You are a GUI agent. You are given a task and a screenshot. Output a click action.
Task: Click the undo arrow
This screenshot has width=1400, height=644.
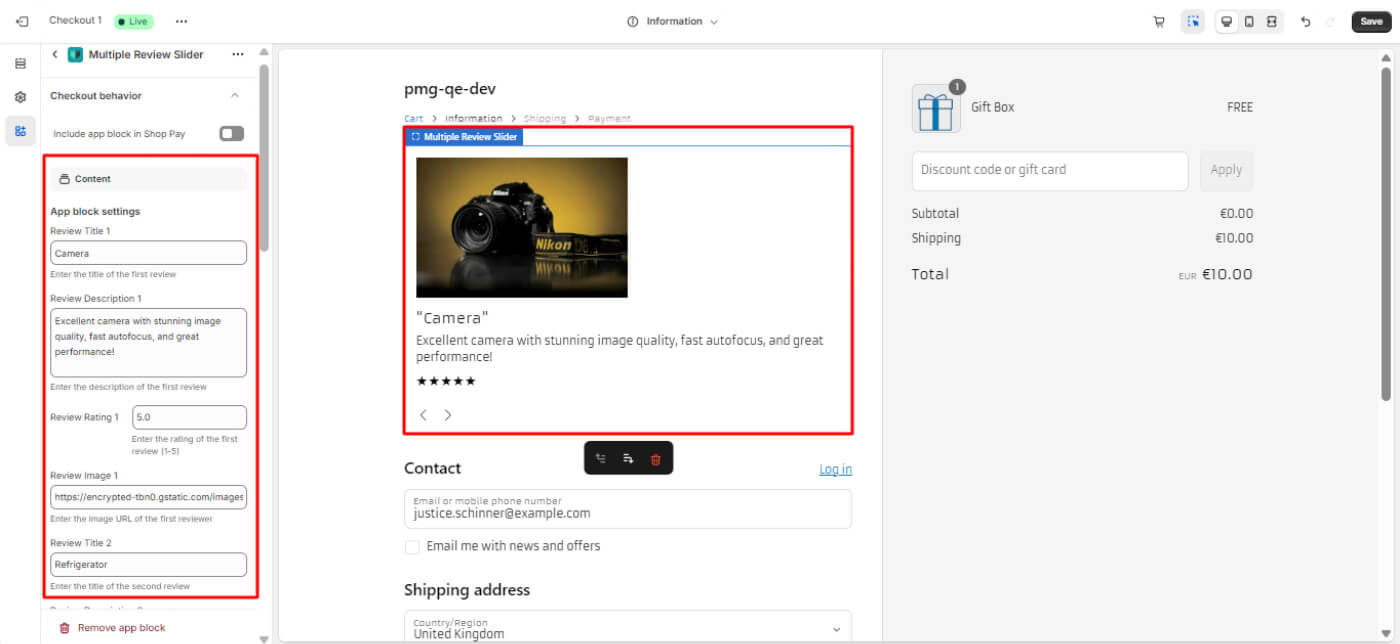click(x=1305, y=22)
